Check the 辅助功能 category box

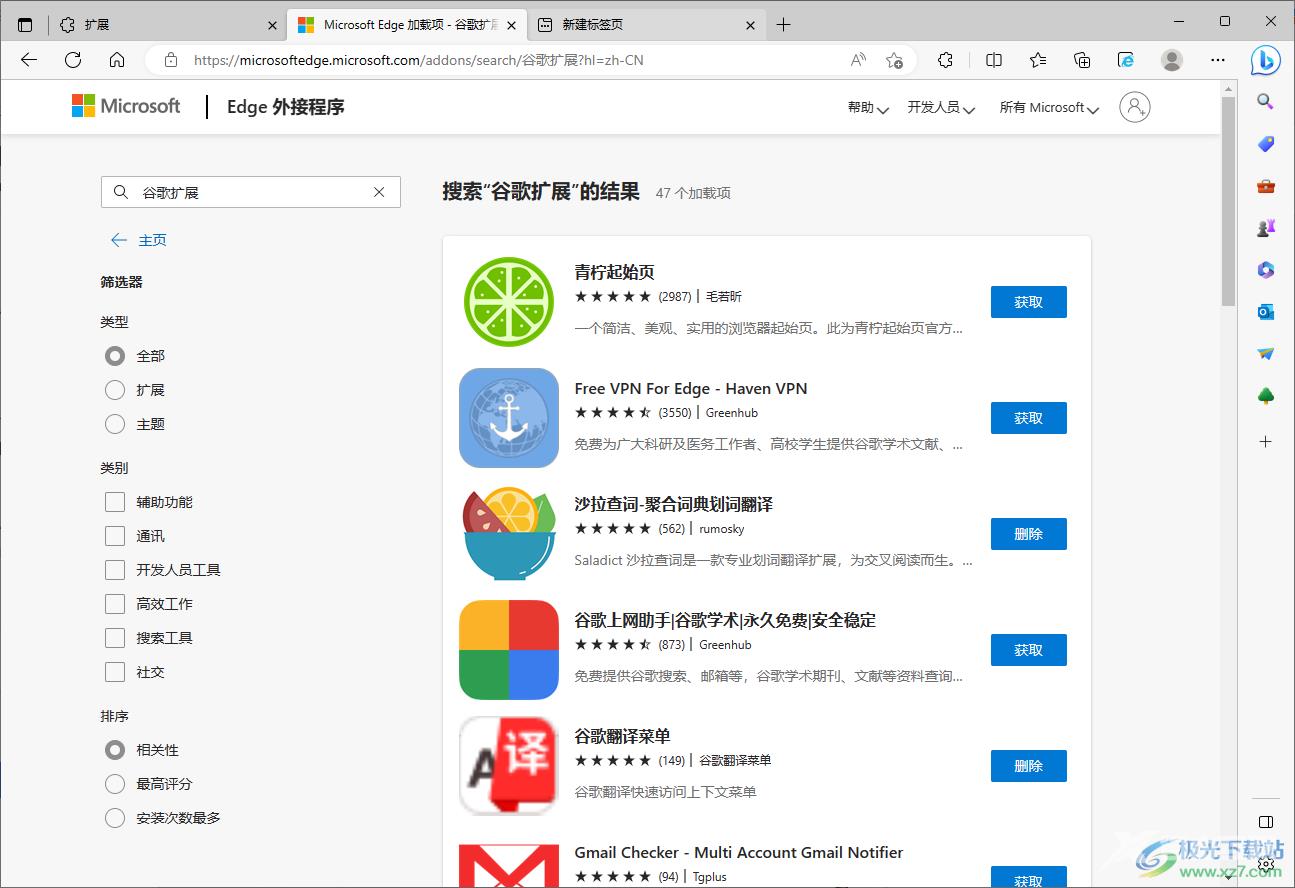click(115, 502)
